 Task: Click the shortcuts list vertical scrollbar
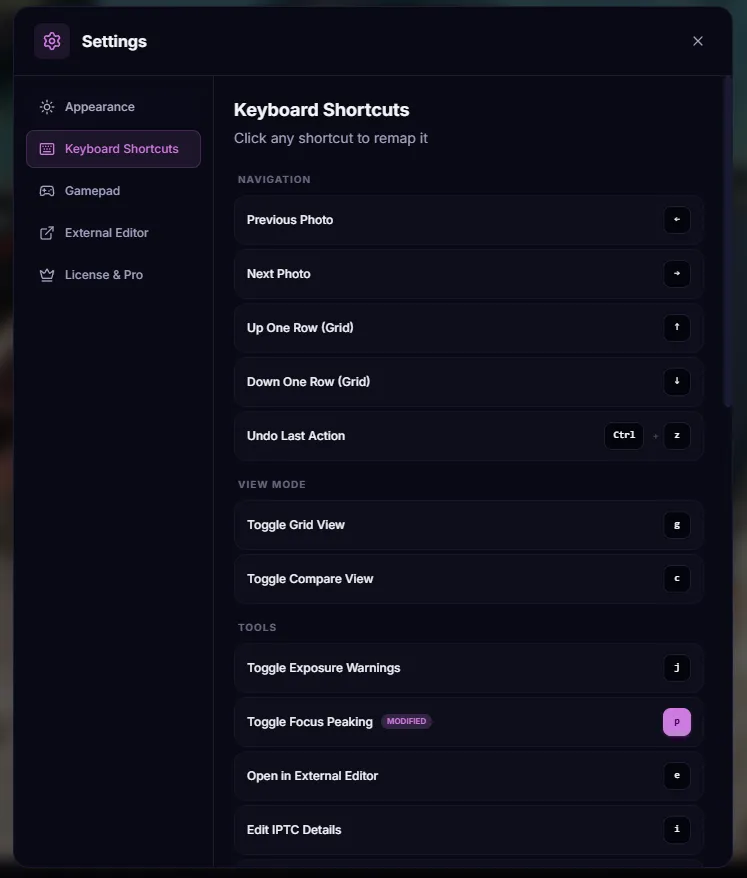point(727,242)
